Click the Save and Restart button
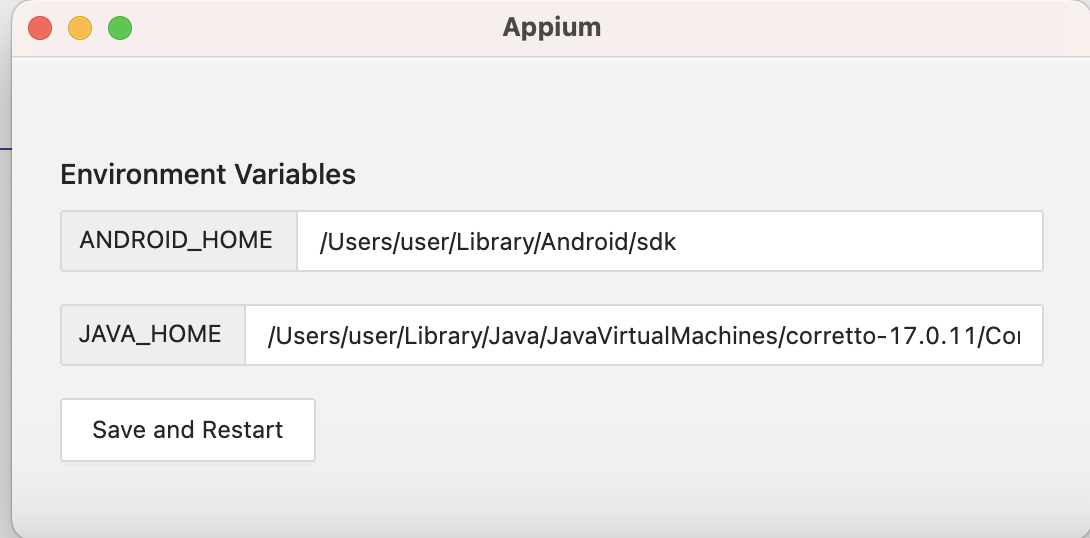The width and height of the screenshot is (1090, 538). (188, 430)
